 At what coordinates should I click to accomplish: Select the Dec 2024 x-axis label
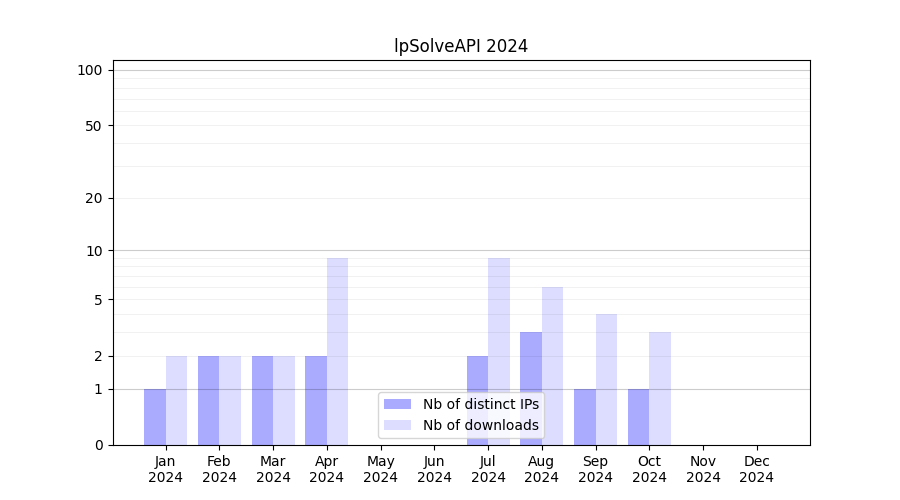[x=756, y=469]
